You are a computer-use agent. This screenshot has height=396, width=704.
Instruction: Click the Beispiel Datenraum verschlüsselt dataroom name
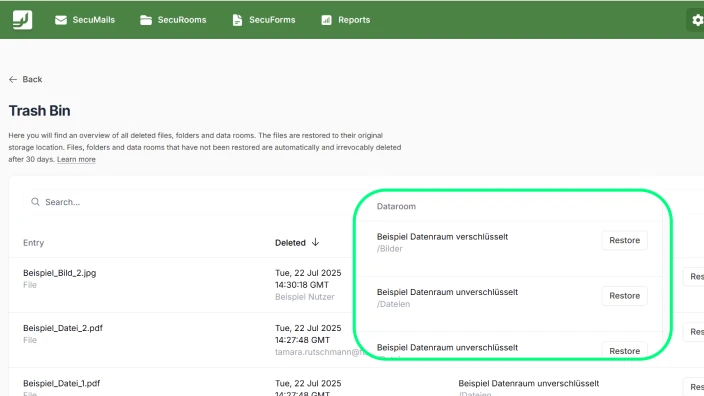[x=442, y=237]
